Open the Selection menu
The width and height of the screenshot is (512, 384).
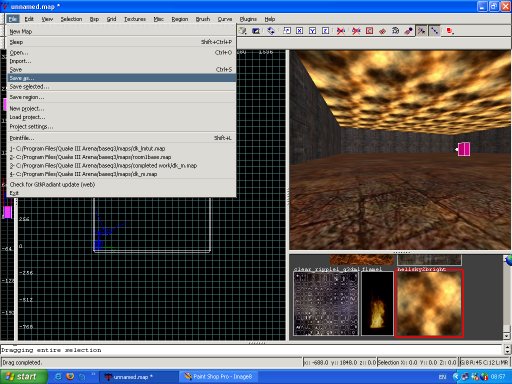coord(71,19)
